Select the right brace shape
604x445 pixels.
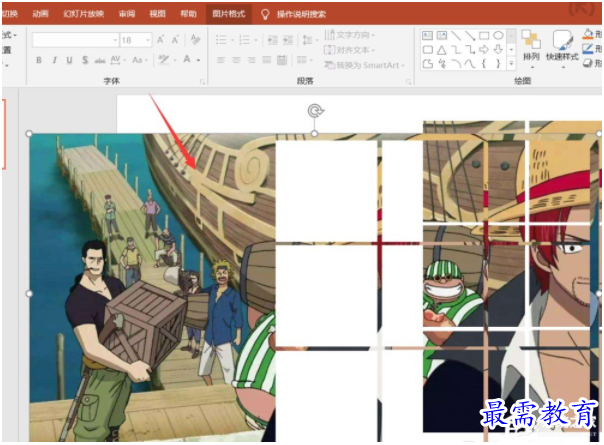point(498,64)
